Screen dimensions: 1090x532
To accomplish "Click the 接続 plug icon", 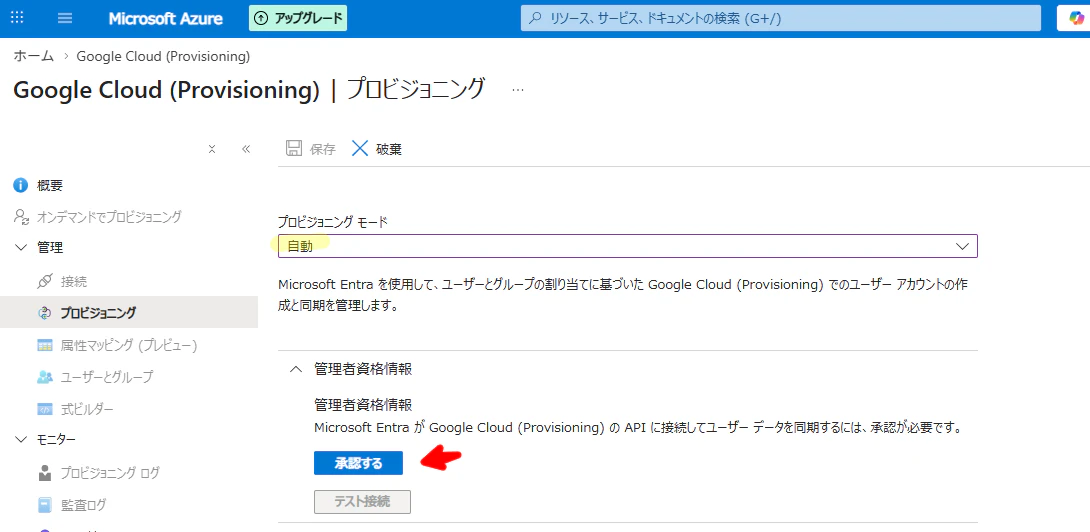I will [44, 282].
